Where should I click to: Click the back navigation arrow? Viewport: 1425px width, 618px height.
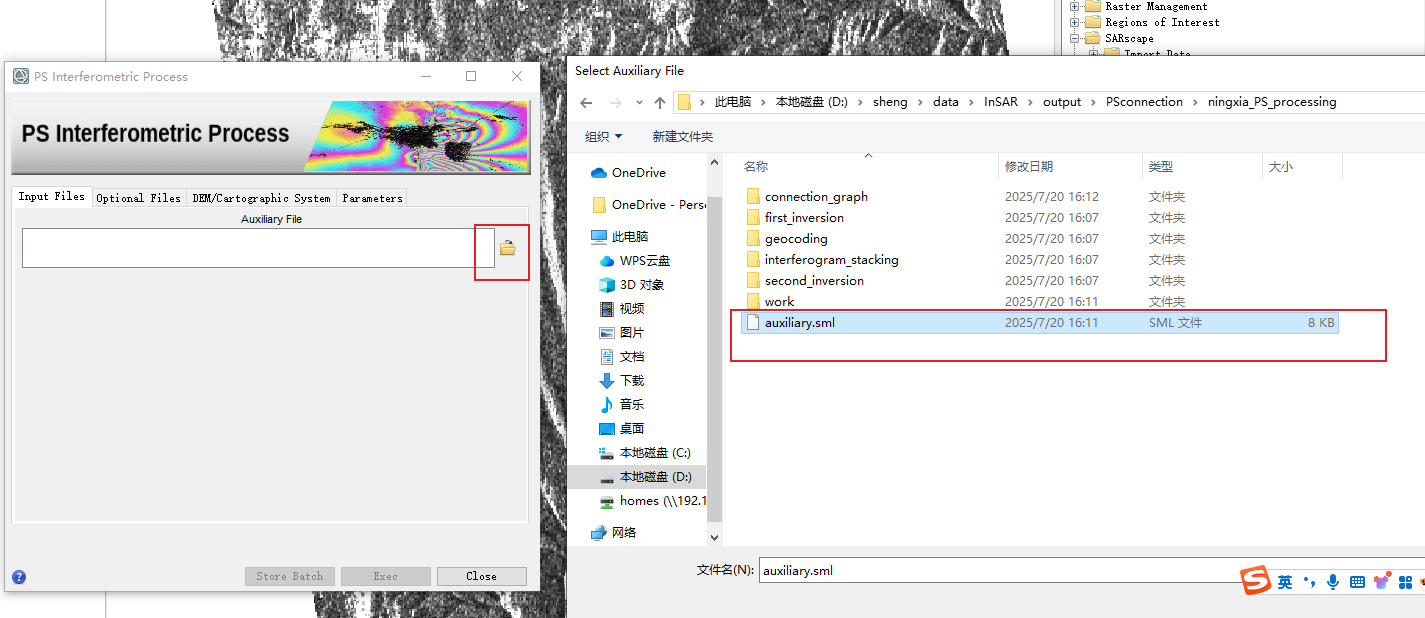pos(586,101)
